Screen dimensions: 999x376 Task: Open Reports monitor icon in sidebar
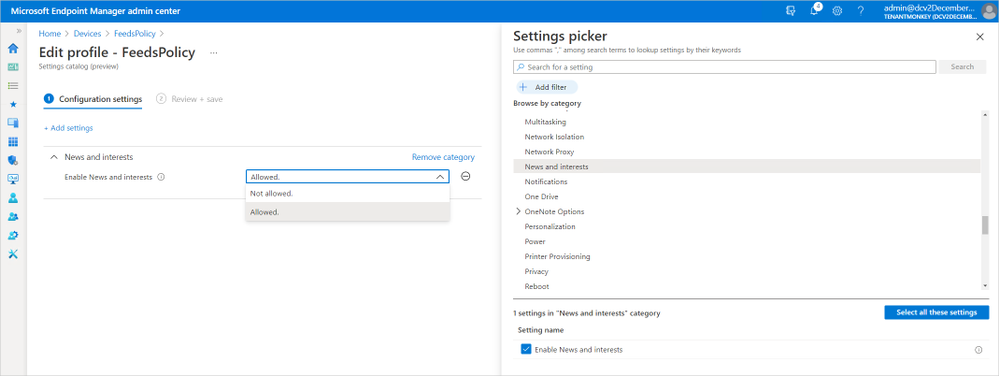click(x=13, y=179)
